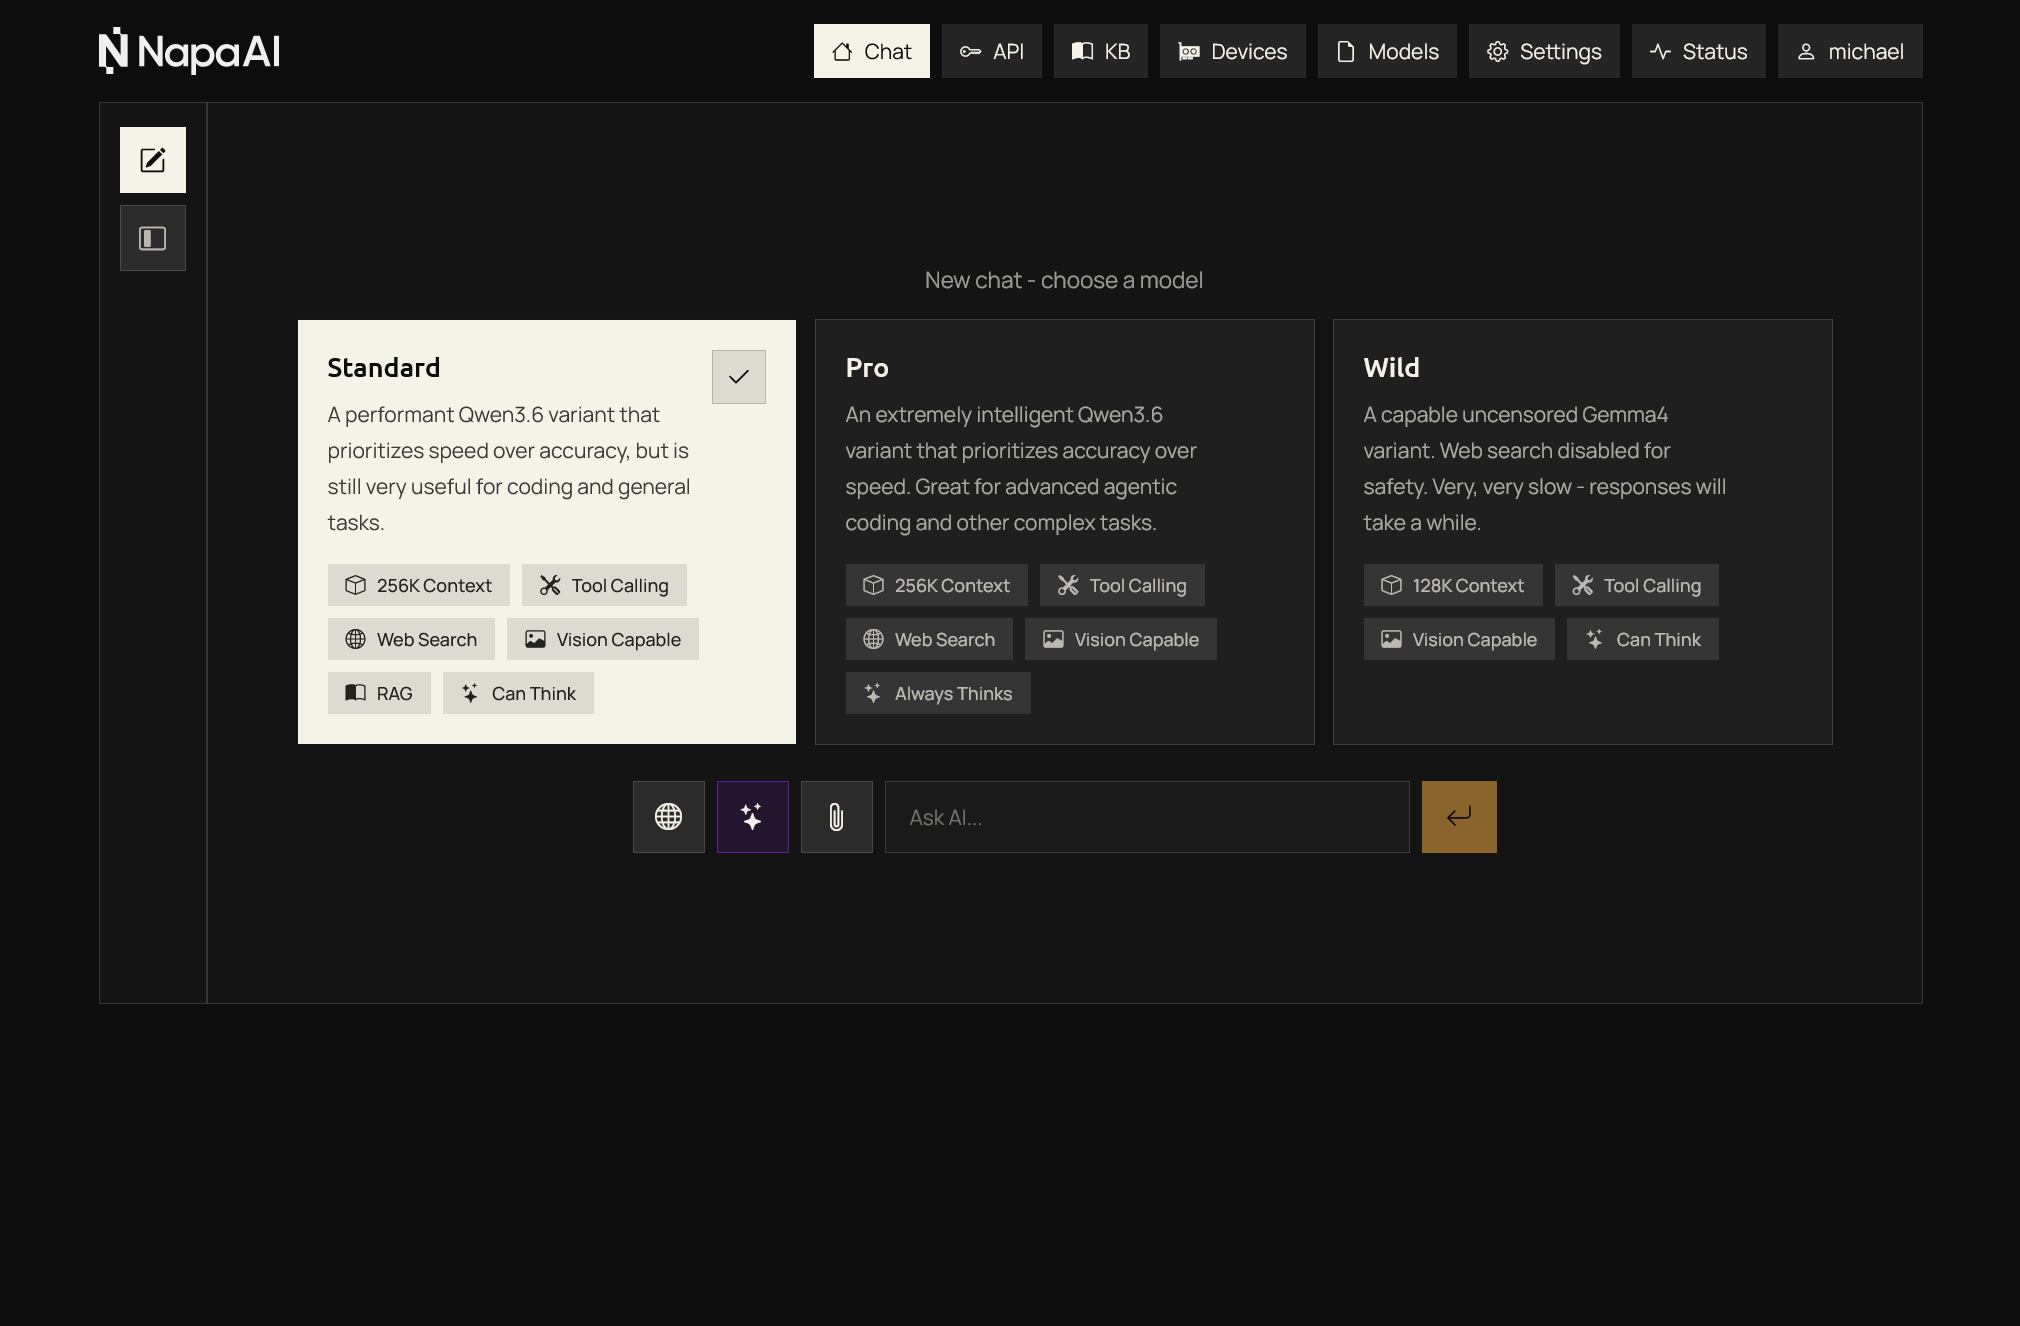Choose the Pro model card
2020x1326 pixels.
tap(1065, 532)
